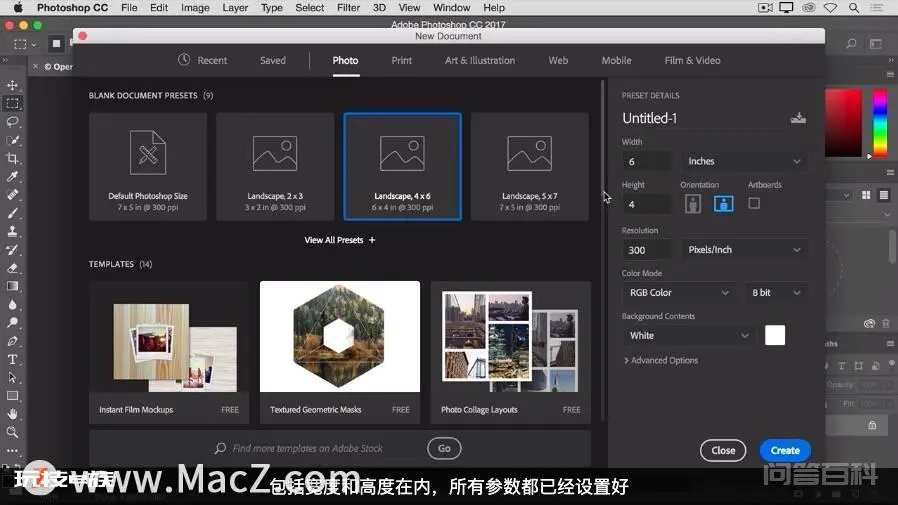Switch to the Web tab
Screen dimensions: 898x505
coord(558,60)
